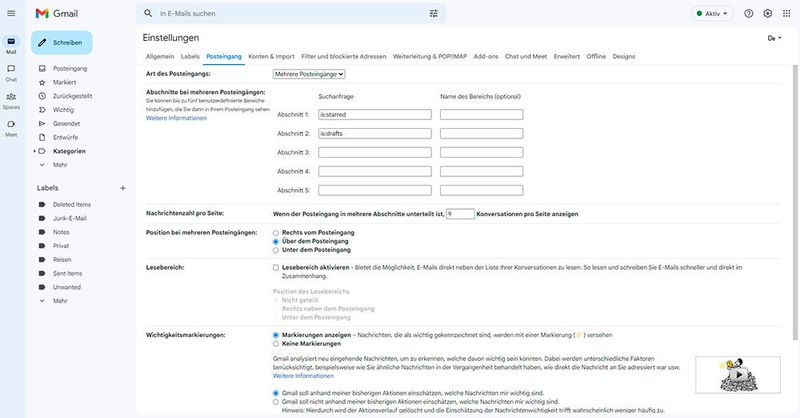This screenshot has width=800, height=418.
Task: Open the Labels settings tab
Action: point(190,57)
